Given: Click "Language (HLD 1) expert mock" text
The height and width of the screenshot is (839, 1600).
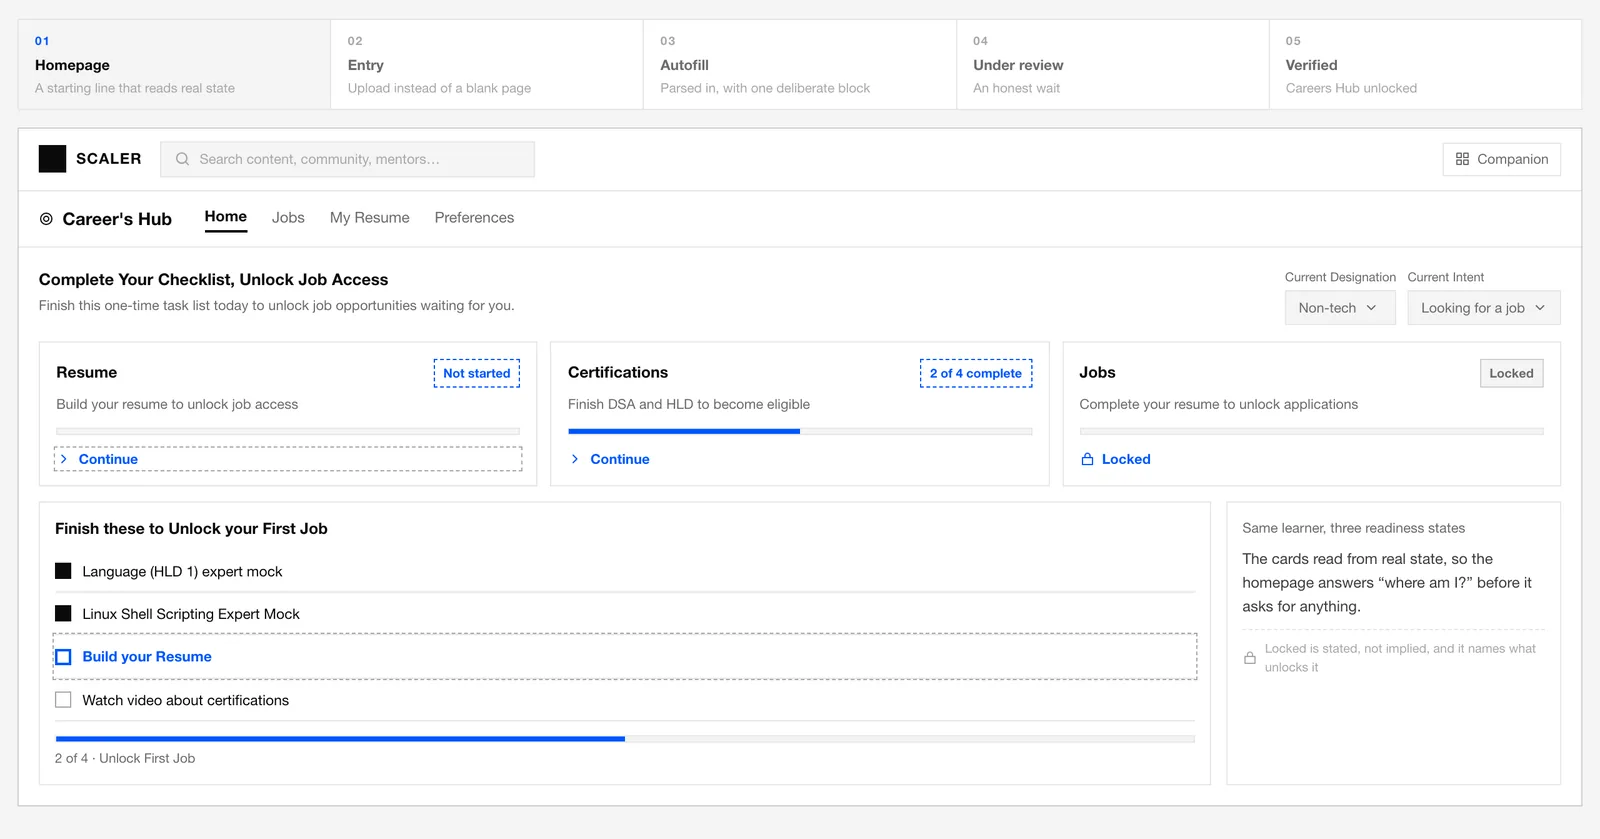Looking at the screenshot, I should point(182,572).
